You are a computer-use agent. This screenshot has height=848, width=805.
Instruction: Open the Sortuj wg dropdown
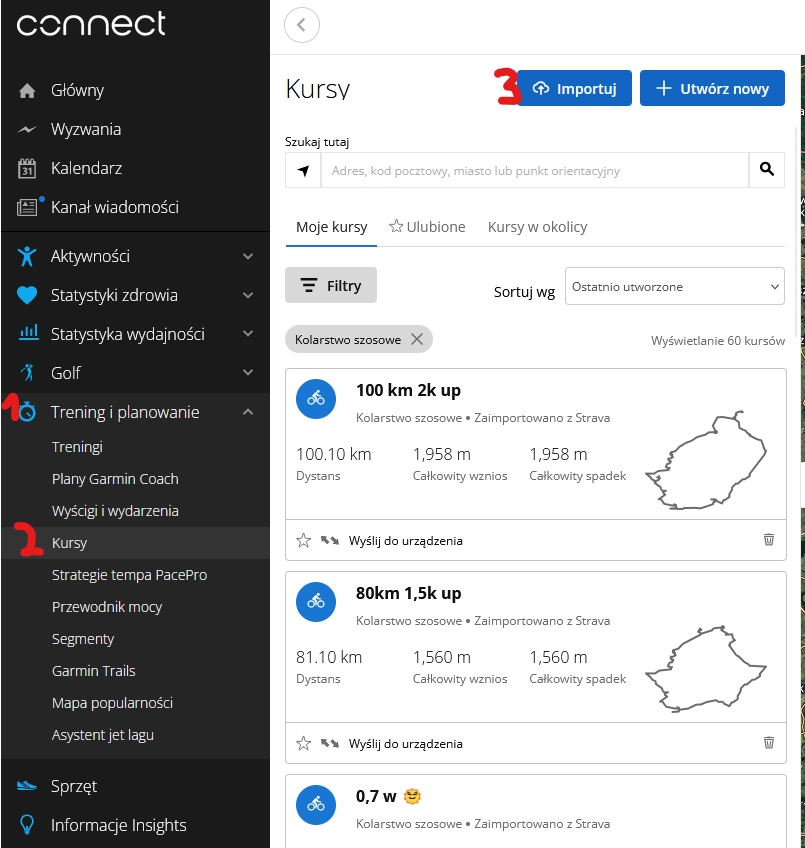tap(675, 287)
